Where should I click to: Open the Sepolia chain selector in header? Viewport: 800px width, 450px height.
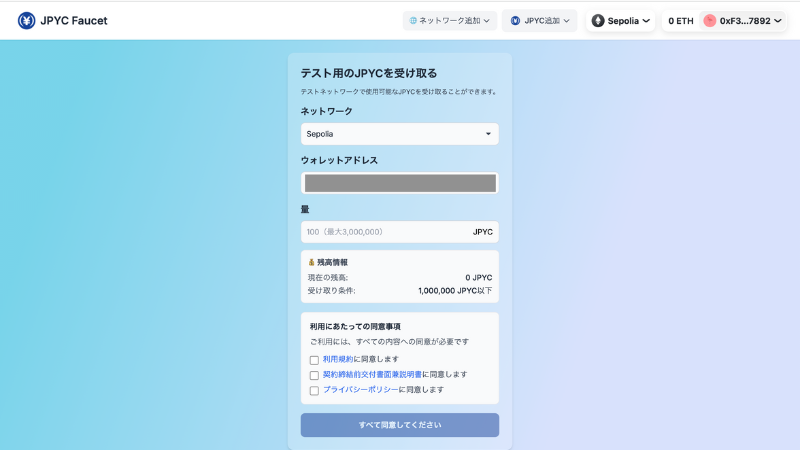point(620,21)
